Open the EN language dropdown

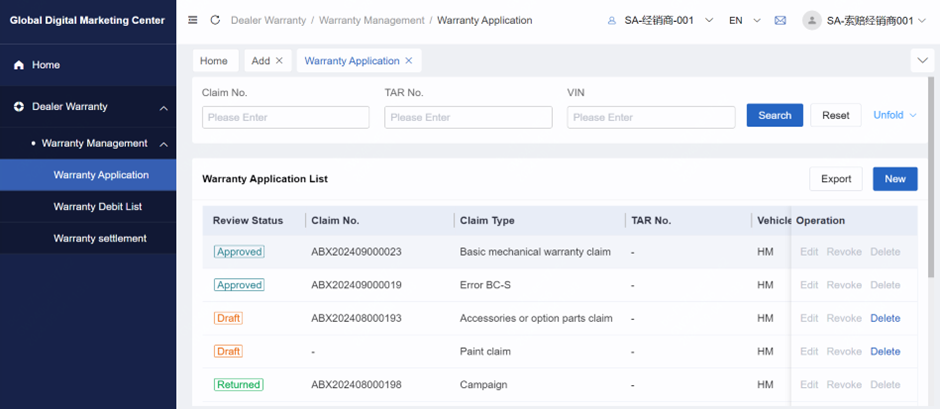(x=745, y=20)
